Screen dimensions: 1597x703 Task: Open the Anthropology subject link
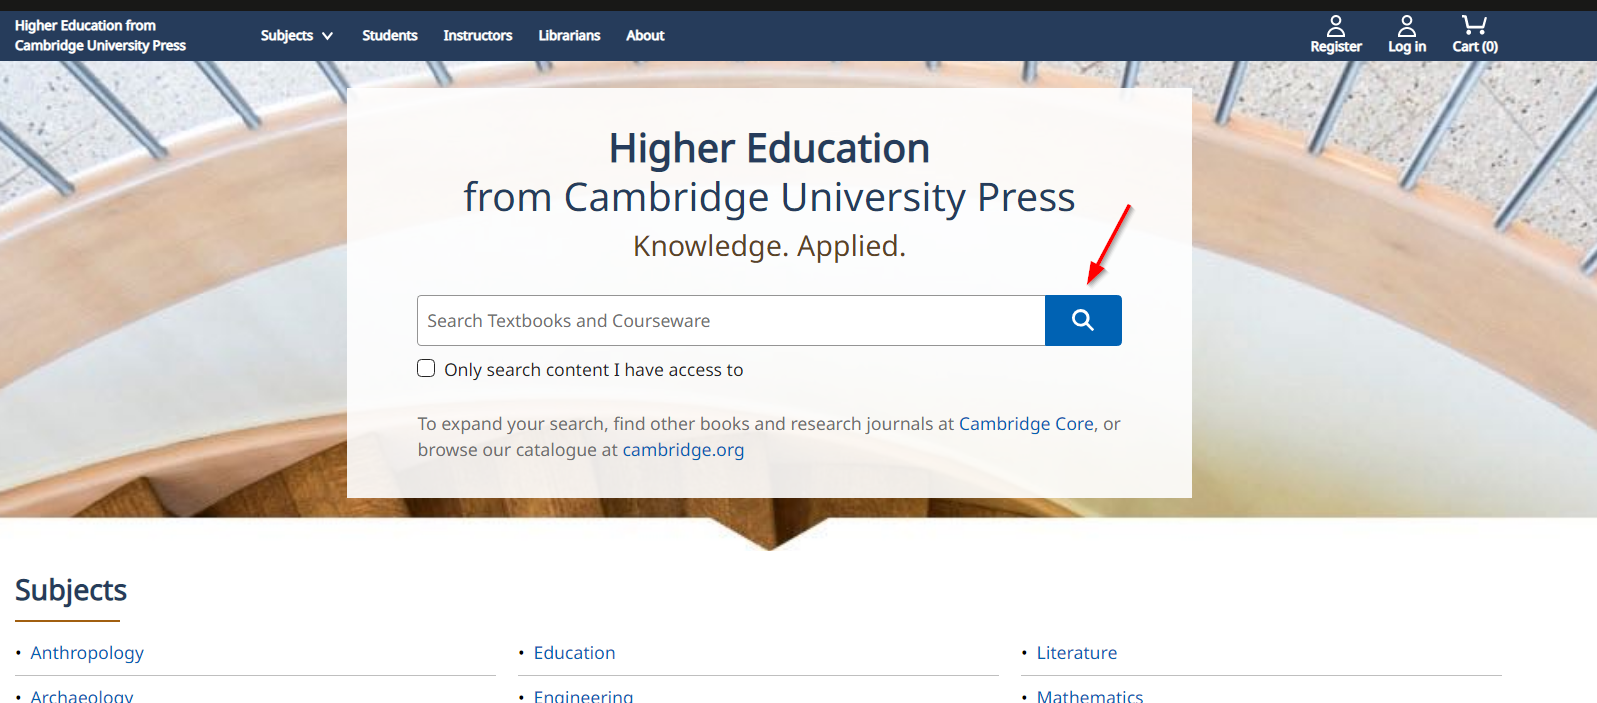pyautogui.click(x=87, y=653)
